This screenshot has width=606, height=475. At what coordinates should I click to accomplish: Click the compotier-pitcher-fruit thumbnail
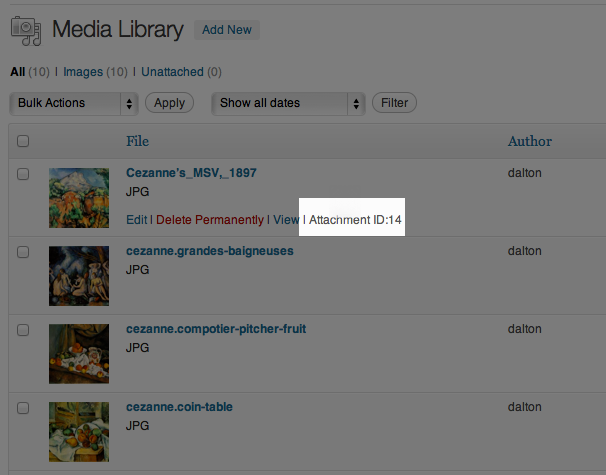[79, 353]
